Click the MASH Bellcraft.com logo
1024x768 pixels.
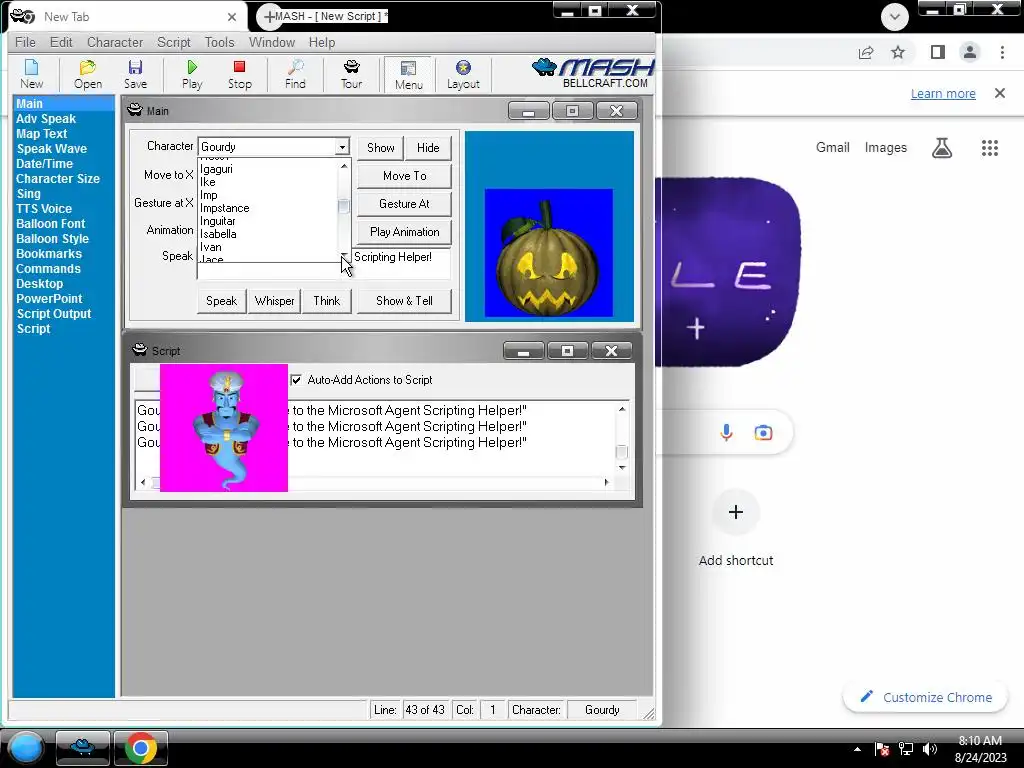[593, 73]
